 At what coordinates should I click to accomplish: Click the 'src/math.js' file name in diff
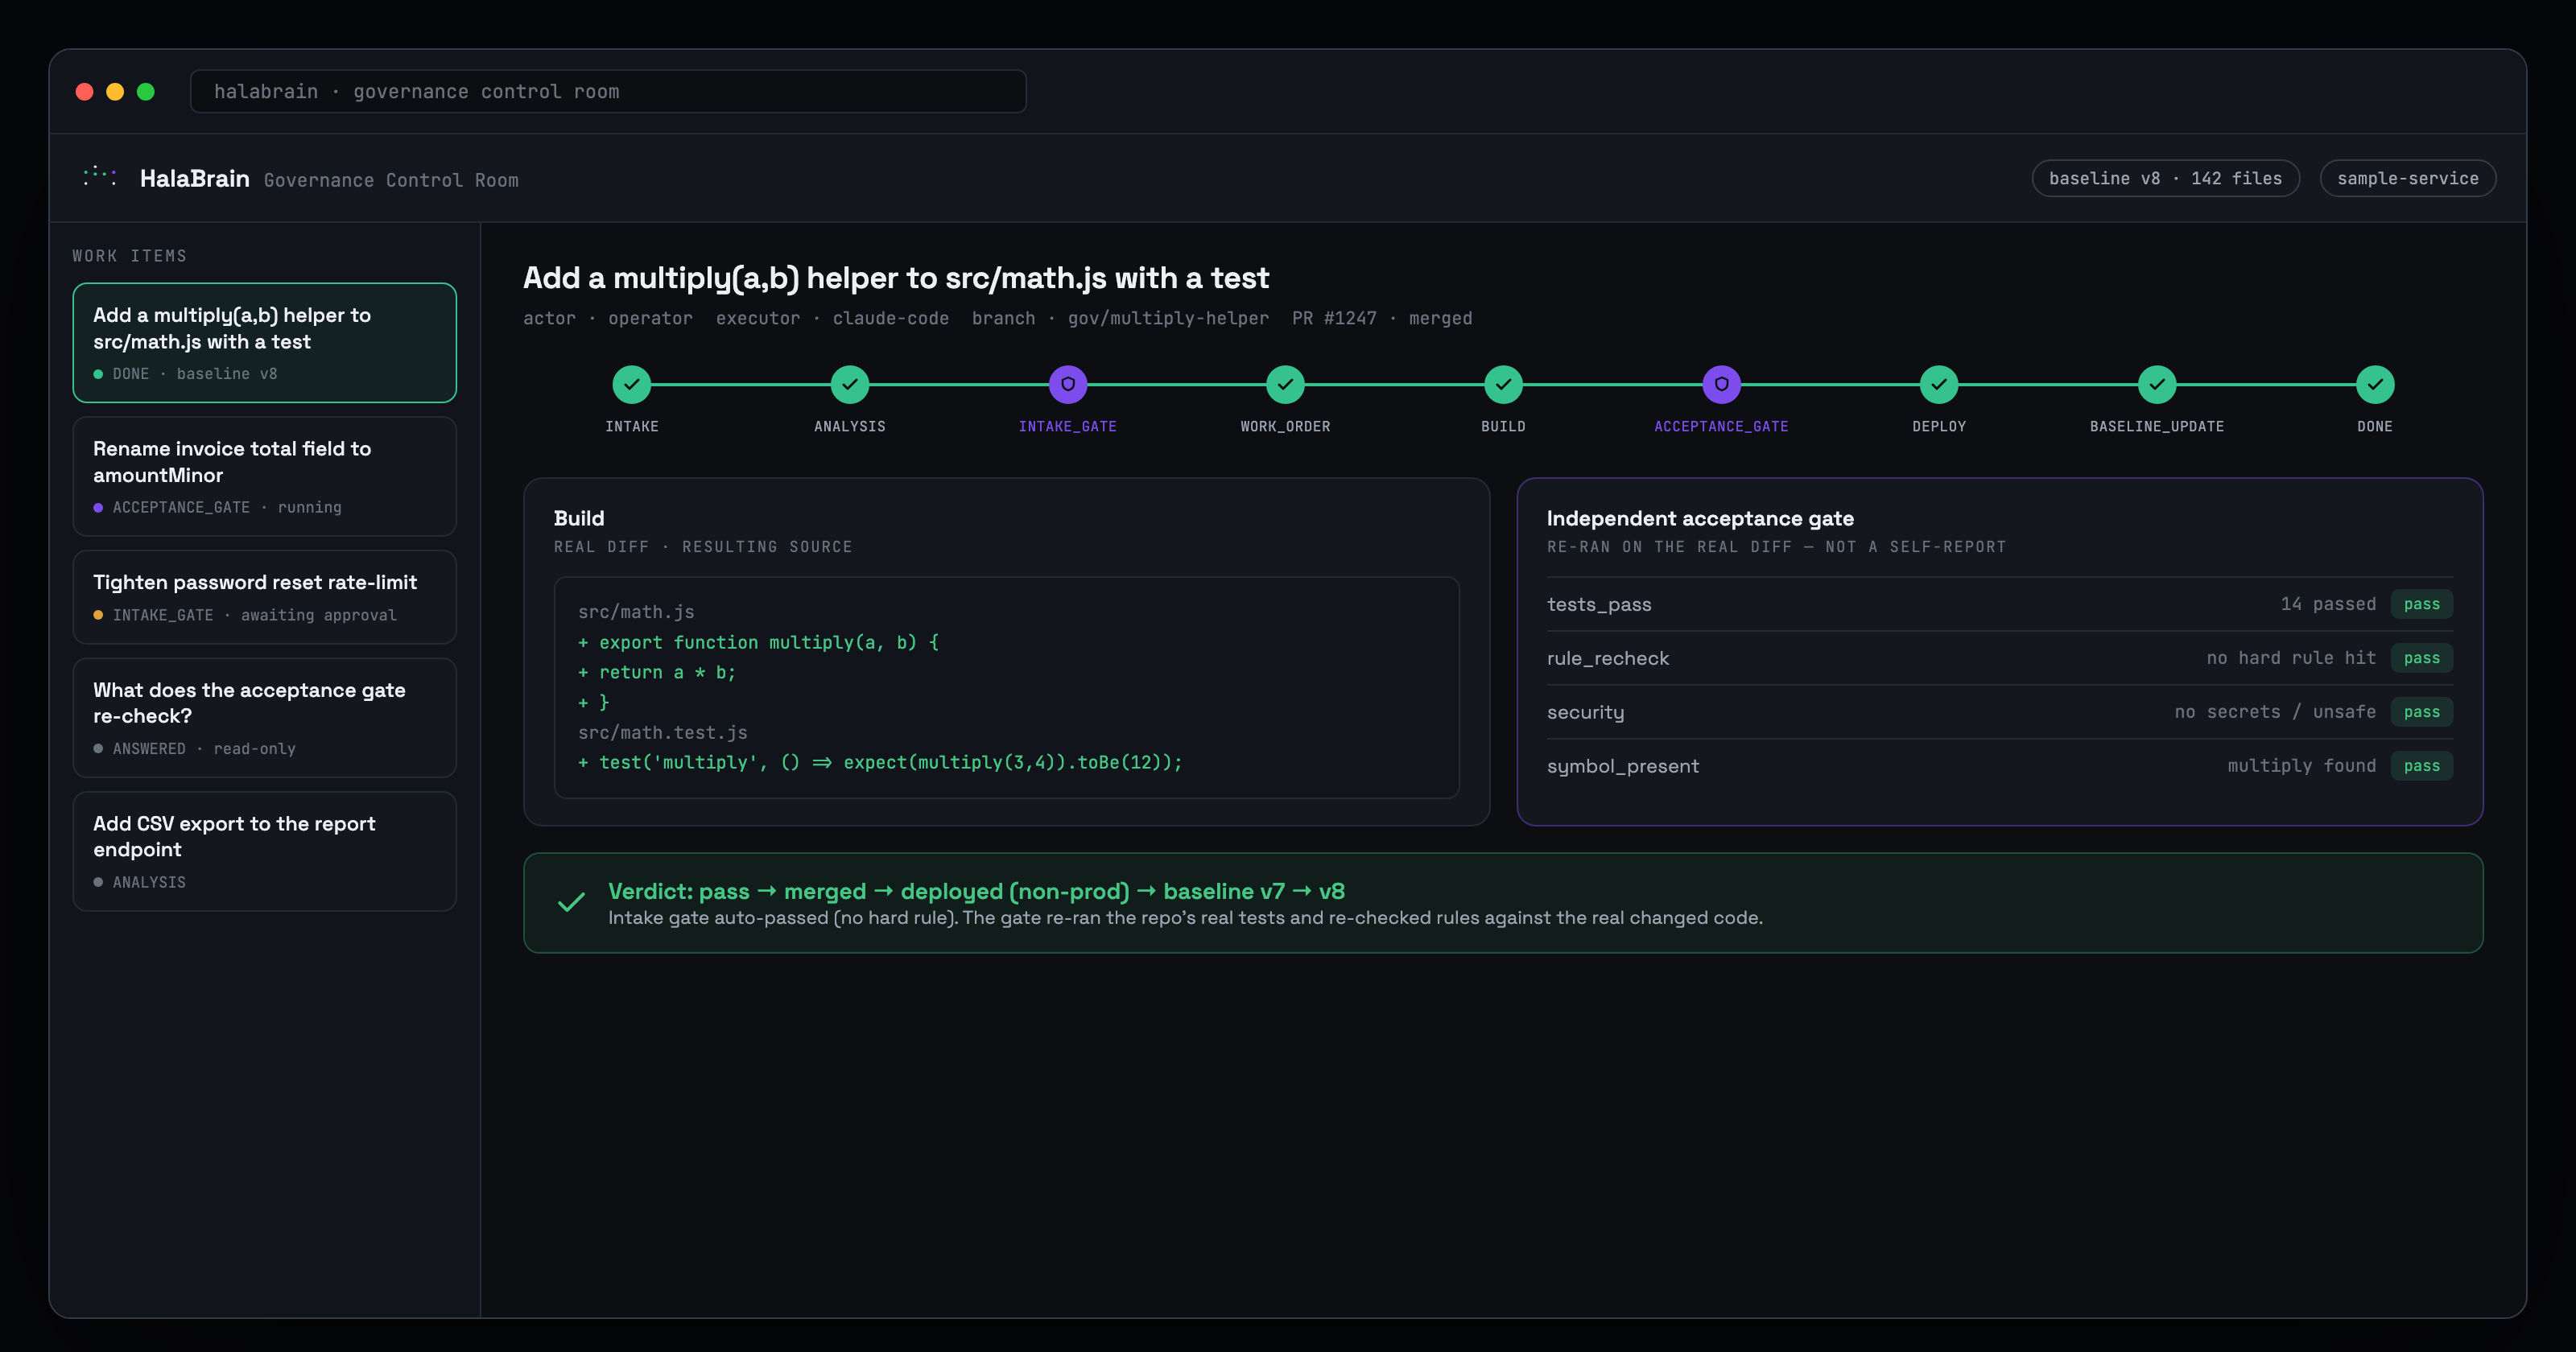pos(636,612)
